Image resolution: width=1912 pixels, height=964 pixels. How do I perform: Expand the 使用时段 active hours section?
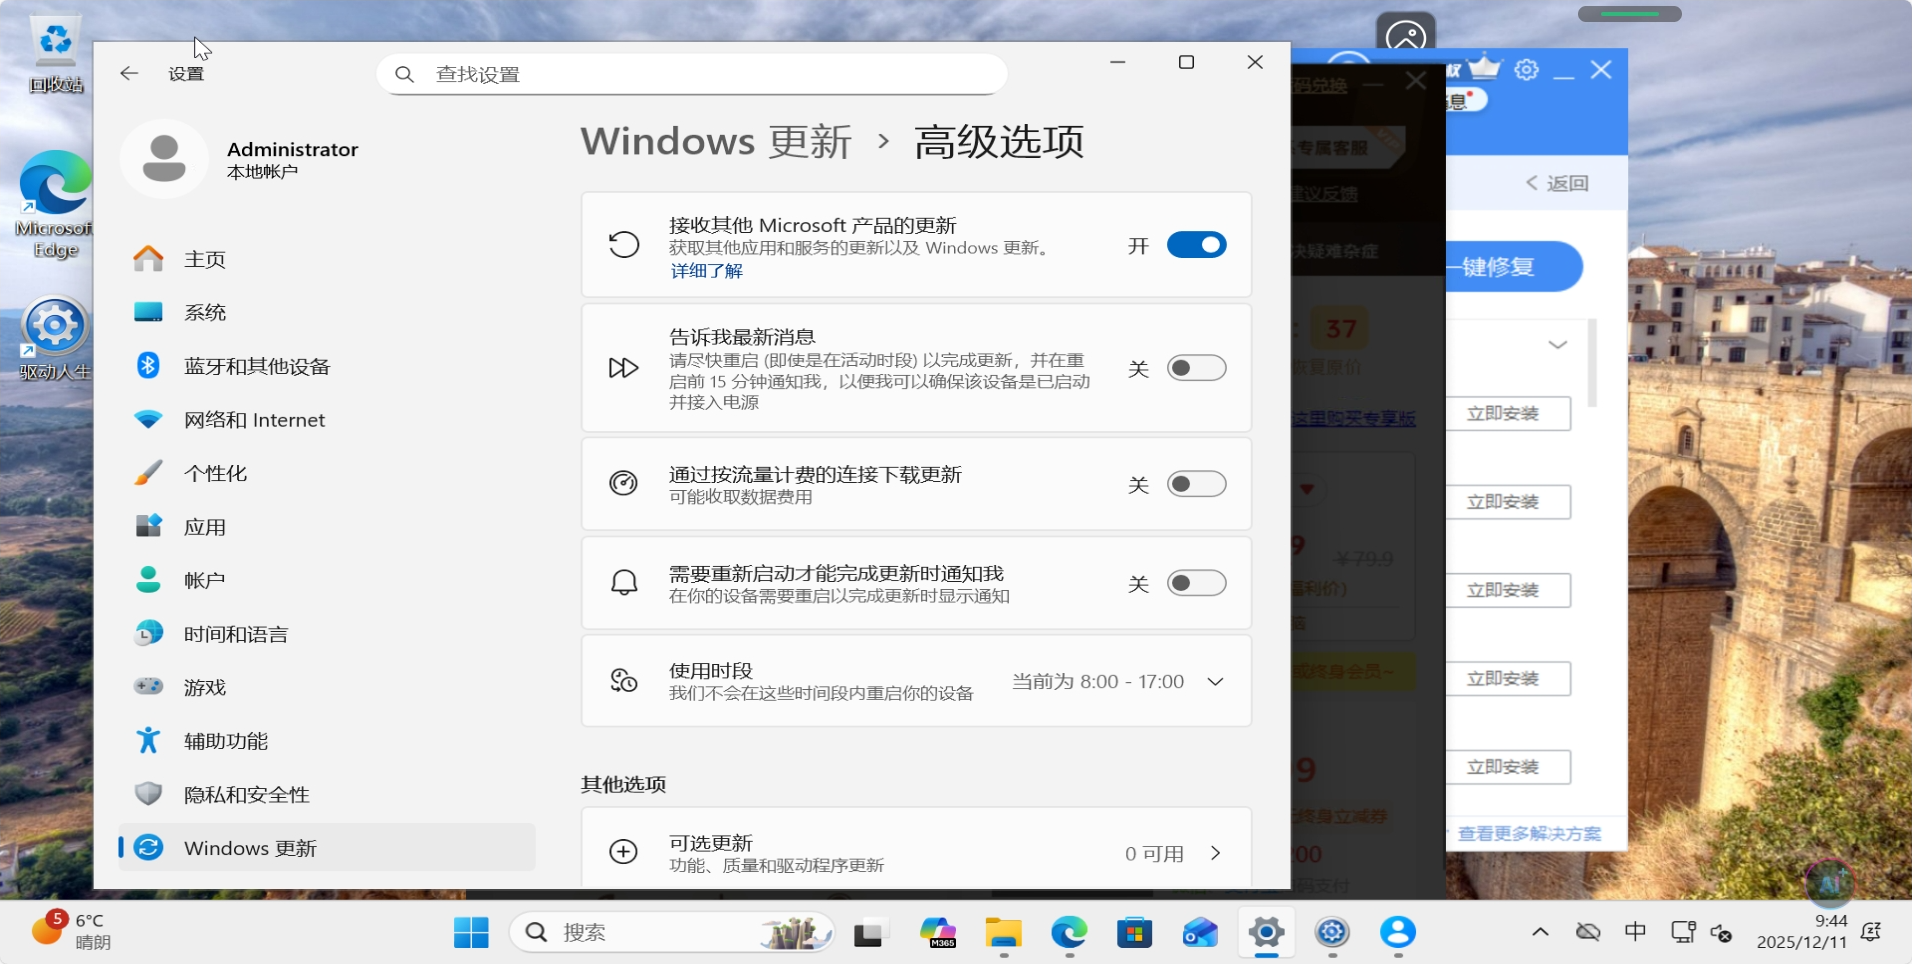coord(1215,682)
